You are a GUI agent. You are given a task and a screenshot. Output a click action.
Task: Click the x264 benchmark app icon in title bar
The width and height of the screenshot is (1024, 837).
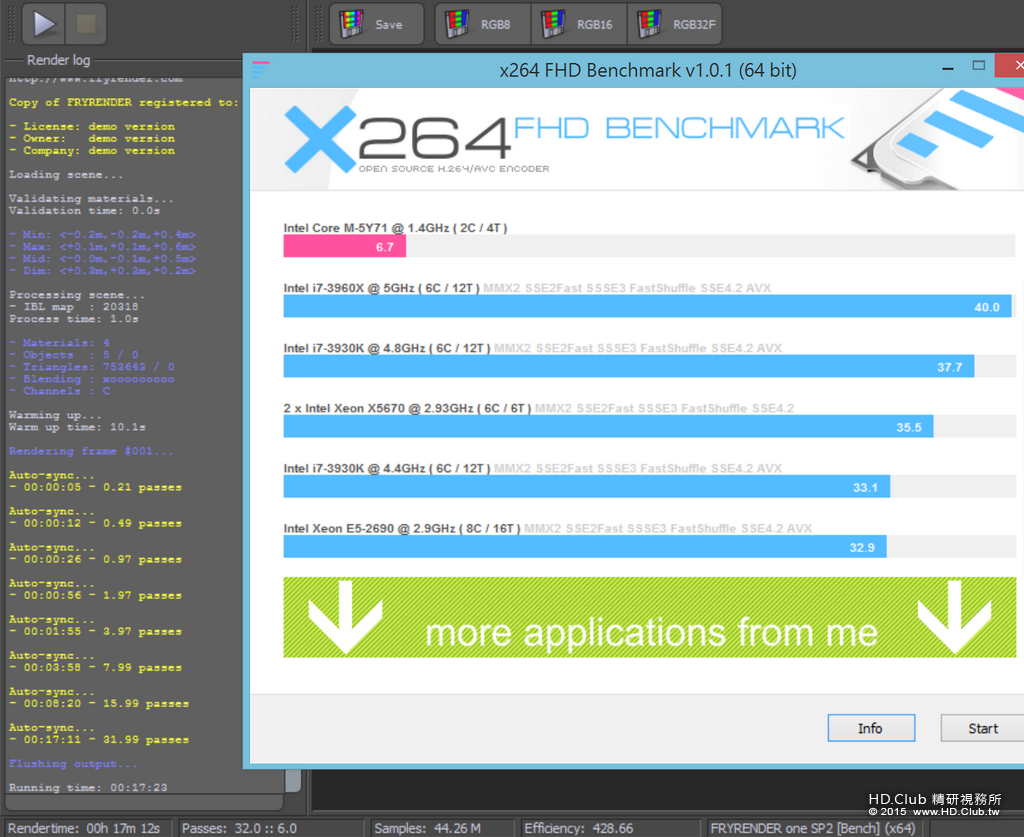point(260,69)
